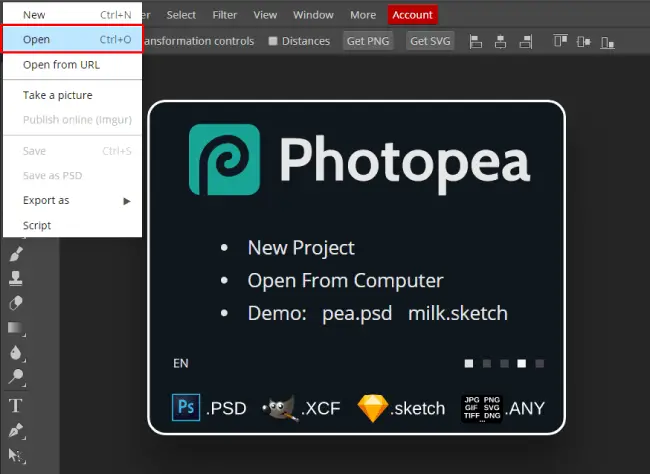650x474 pixels.
Task: Toggle the Distances checkbox
Action: (273, 41)
